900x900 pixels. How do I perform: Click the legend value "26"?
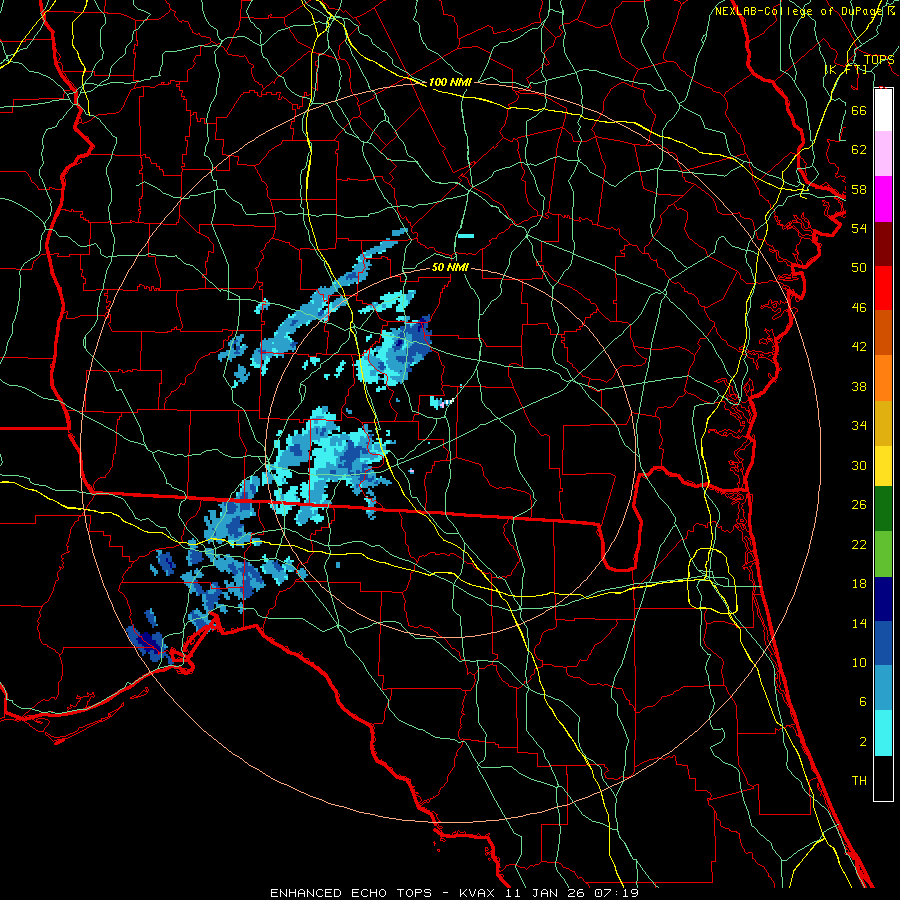(x=859, y=505)
